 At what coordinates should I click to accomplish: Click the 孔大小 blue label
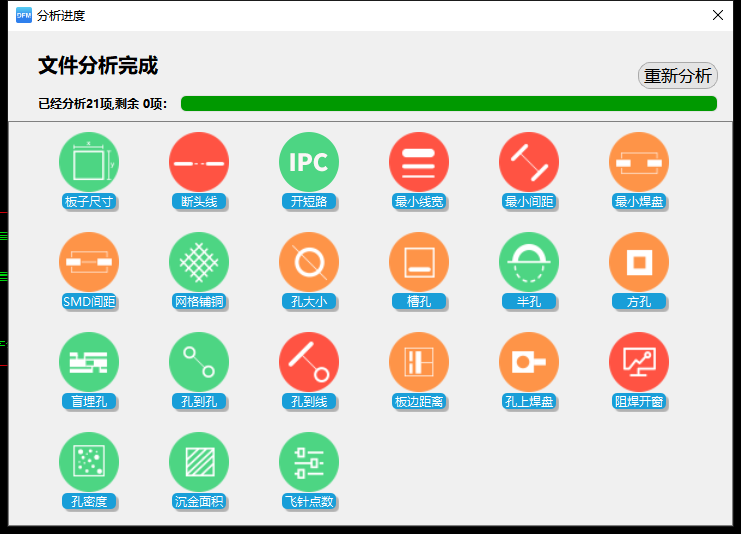pyautogui.click(x=309, y=301)
